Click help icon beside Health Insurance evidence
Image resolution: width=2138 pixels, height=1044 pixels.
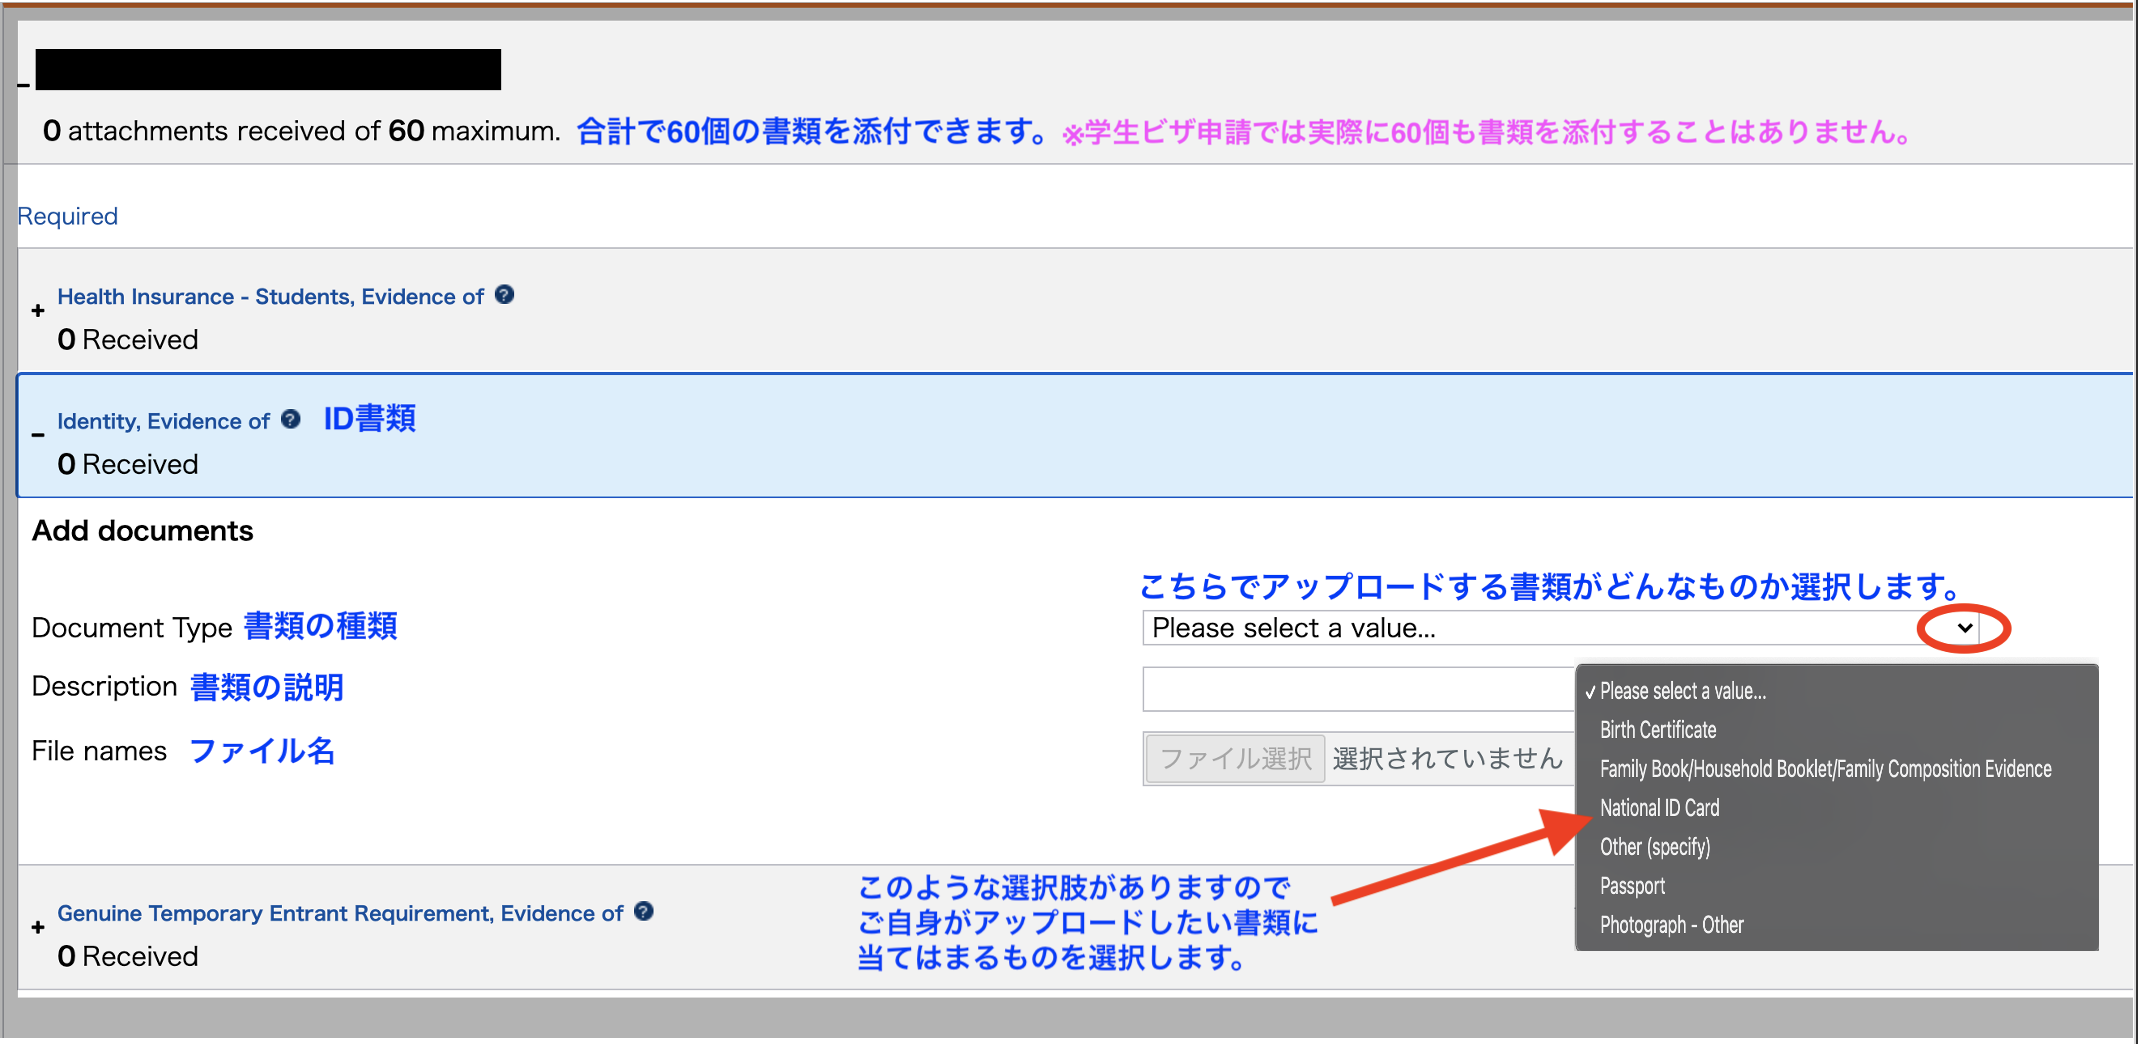pyautogui.click(x=504, y=295)
